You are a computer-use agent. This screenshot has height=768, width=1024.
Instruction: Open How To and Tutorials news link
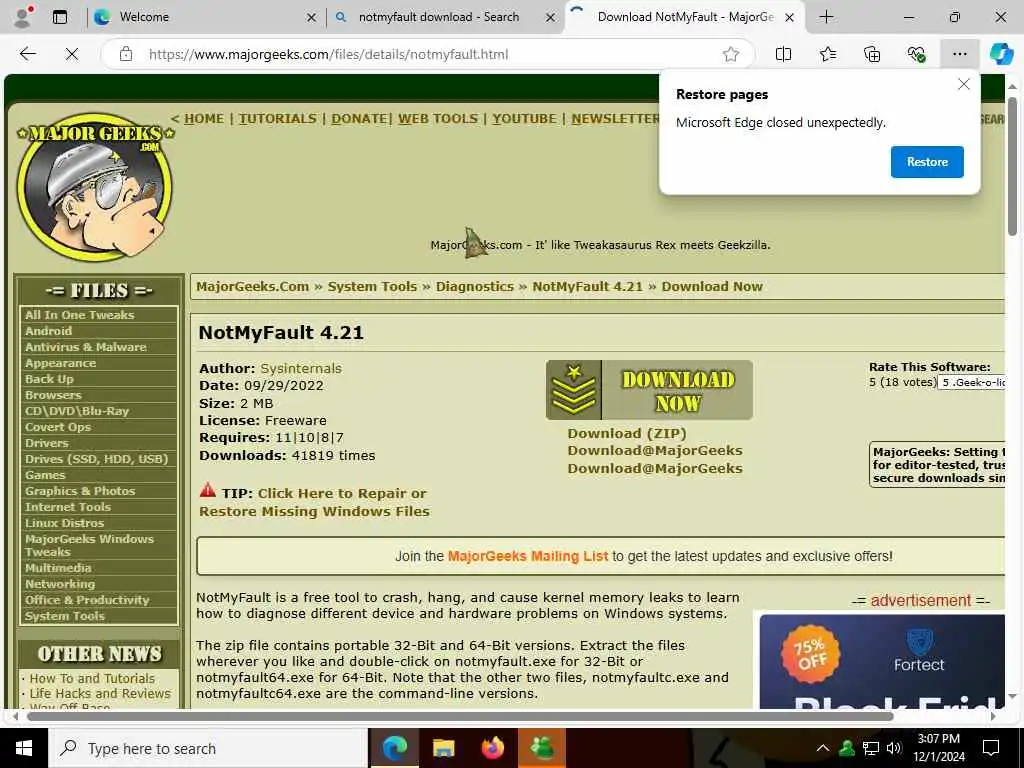point(92,679)
